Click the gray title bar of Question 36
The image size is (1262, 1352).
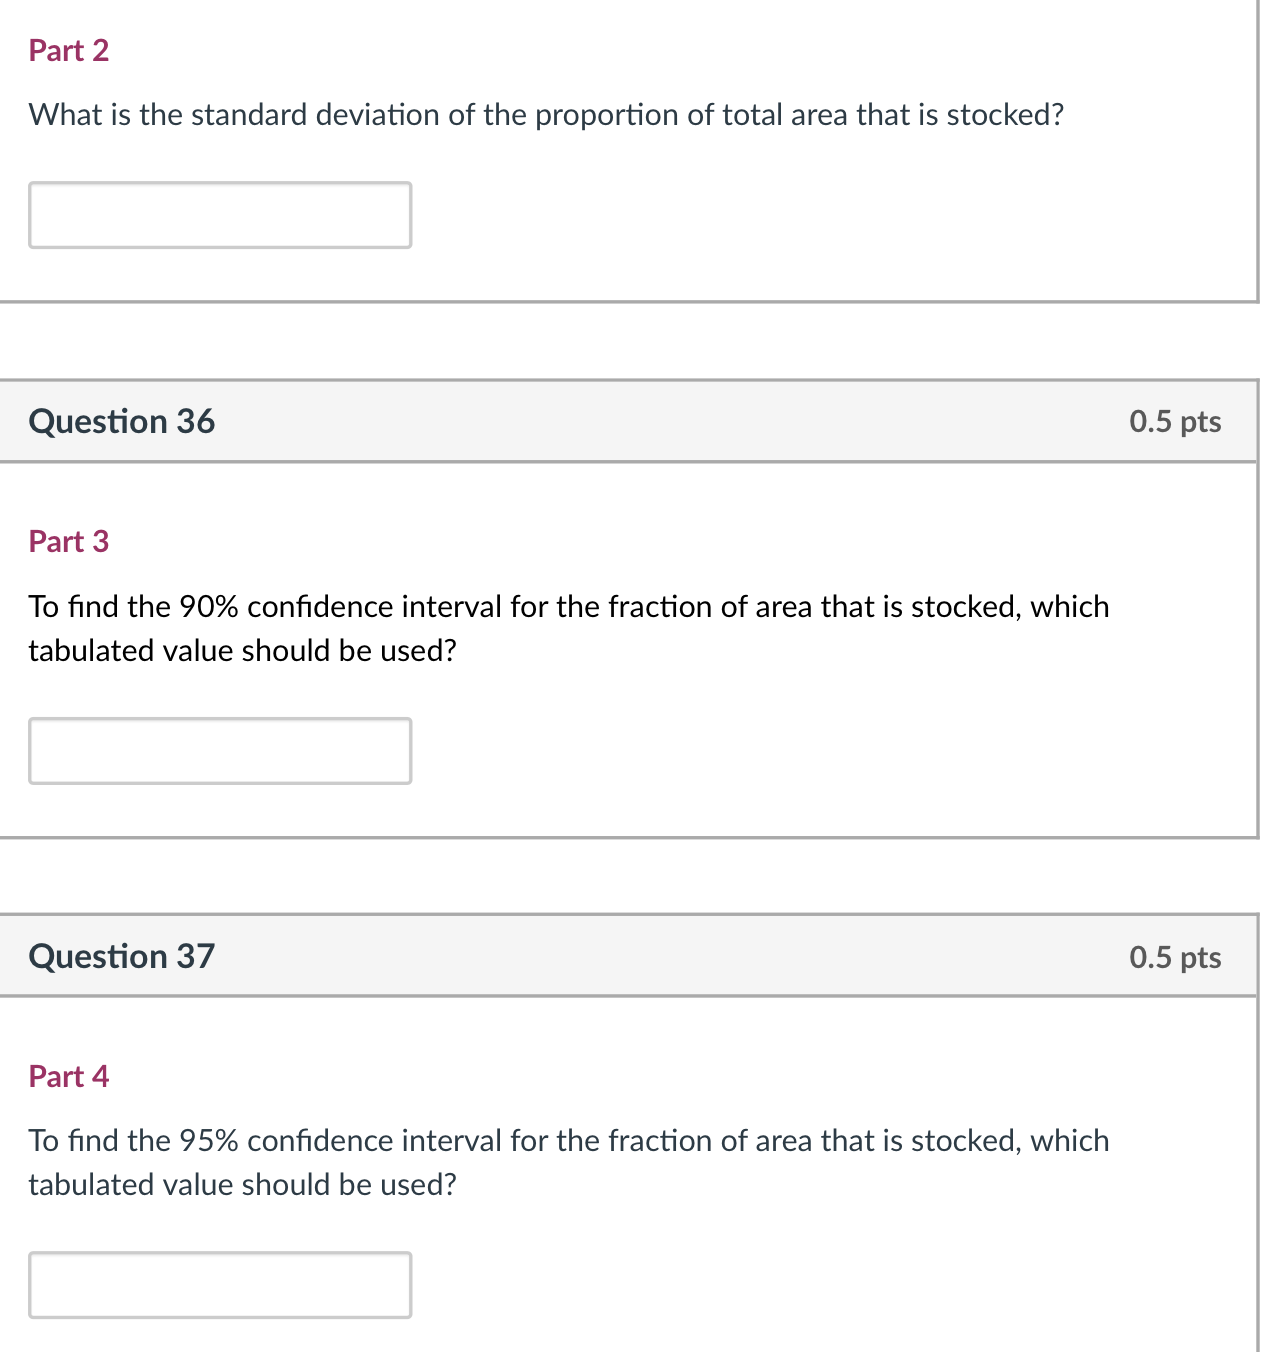click(x=630, y=421)
